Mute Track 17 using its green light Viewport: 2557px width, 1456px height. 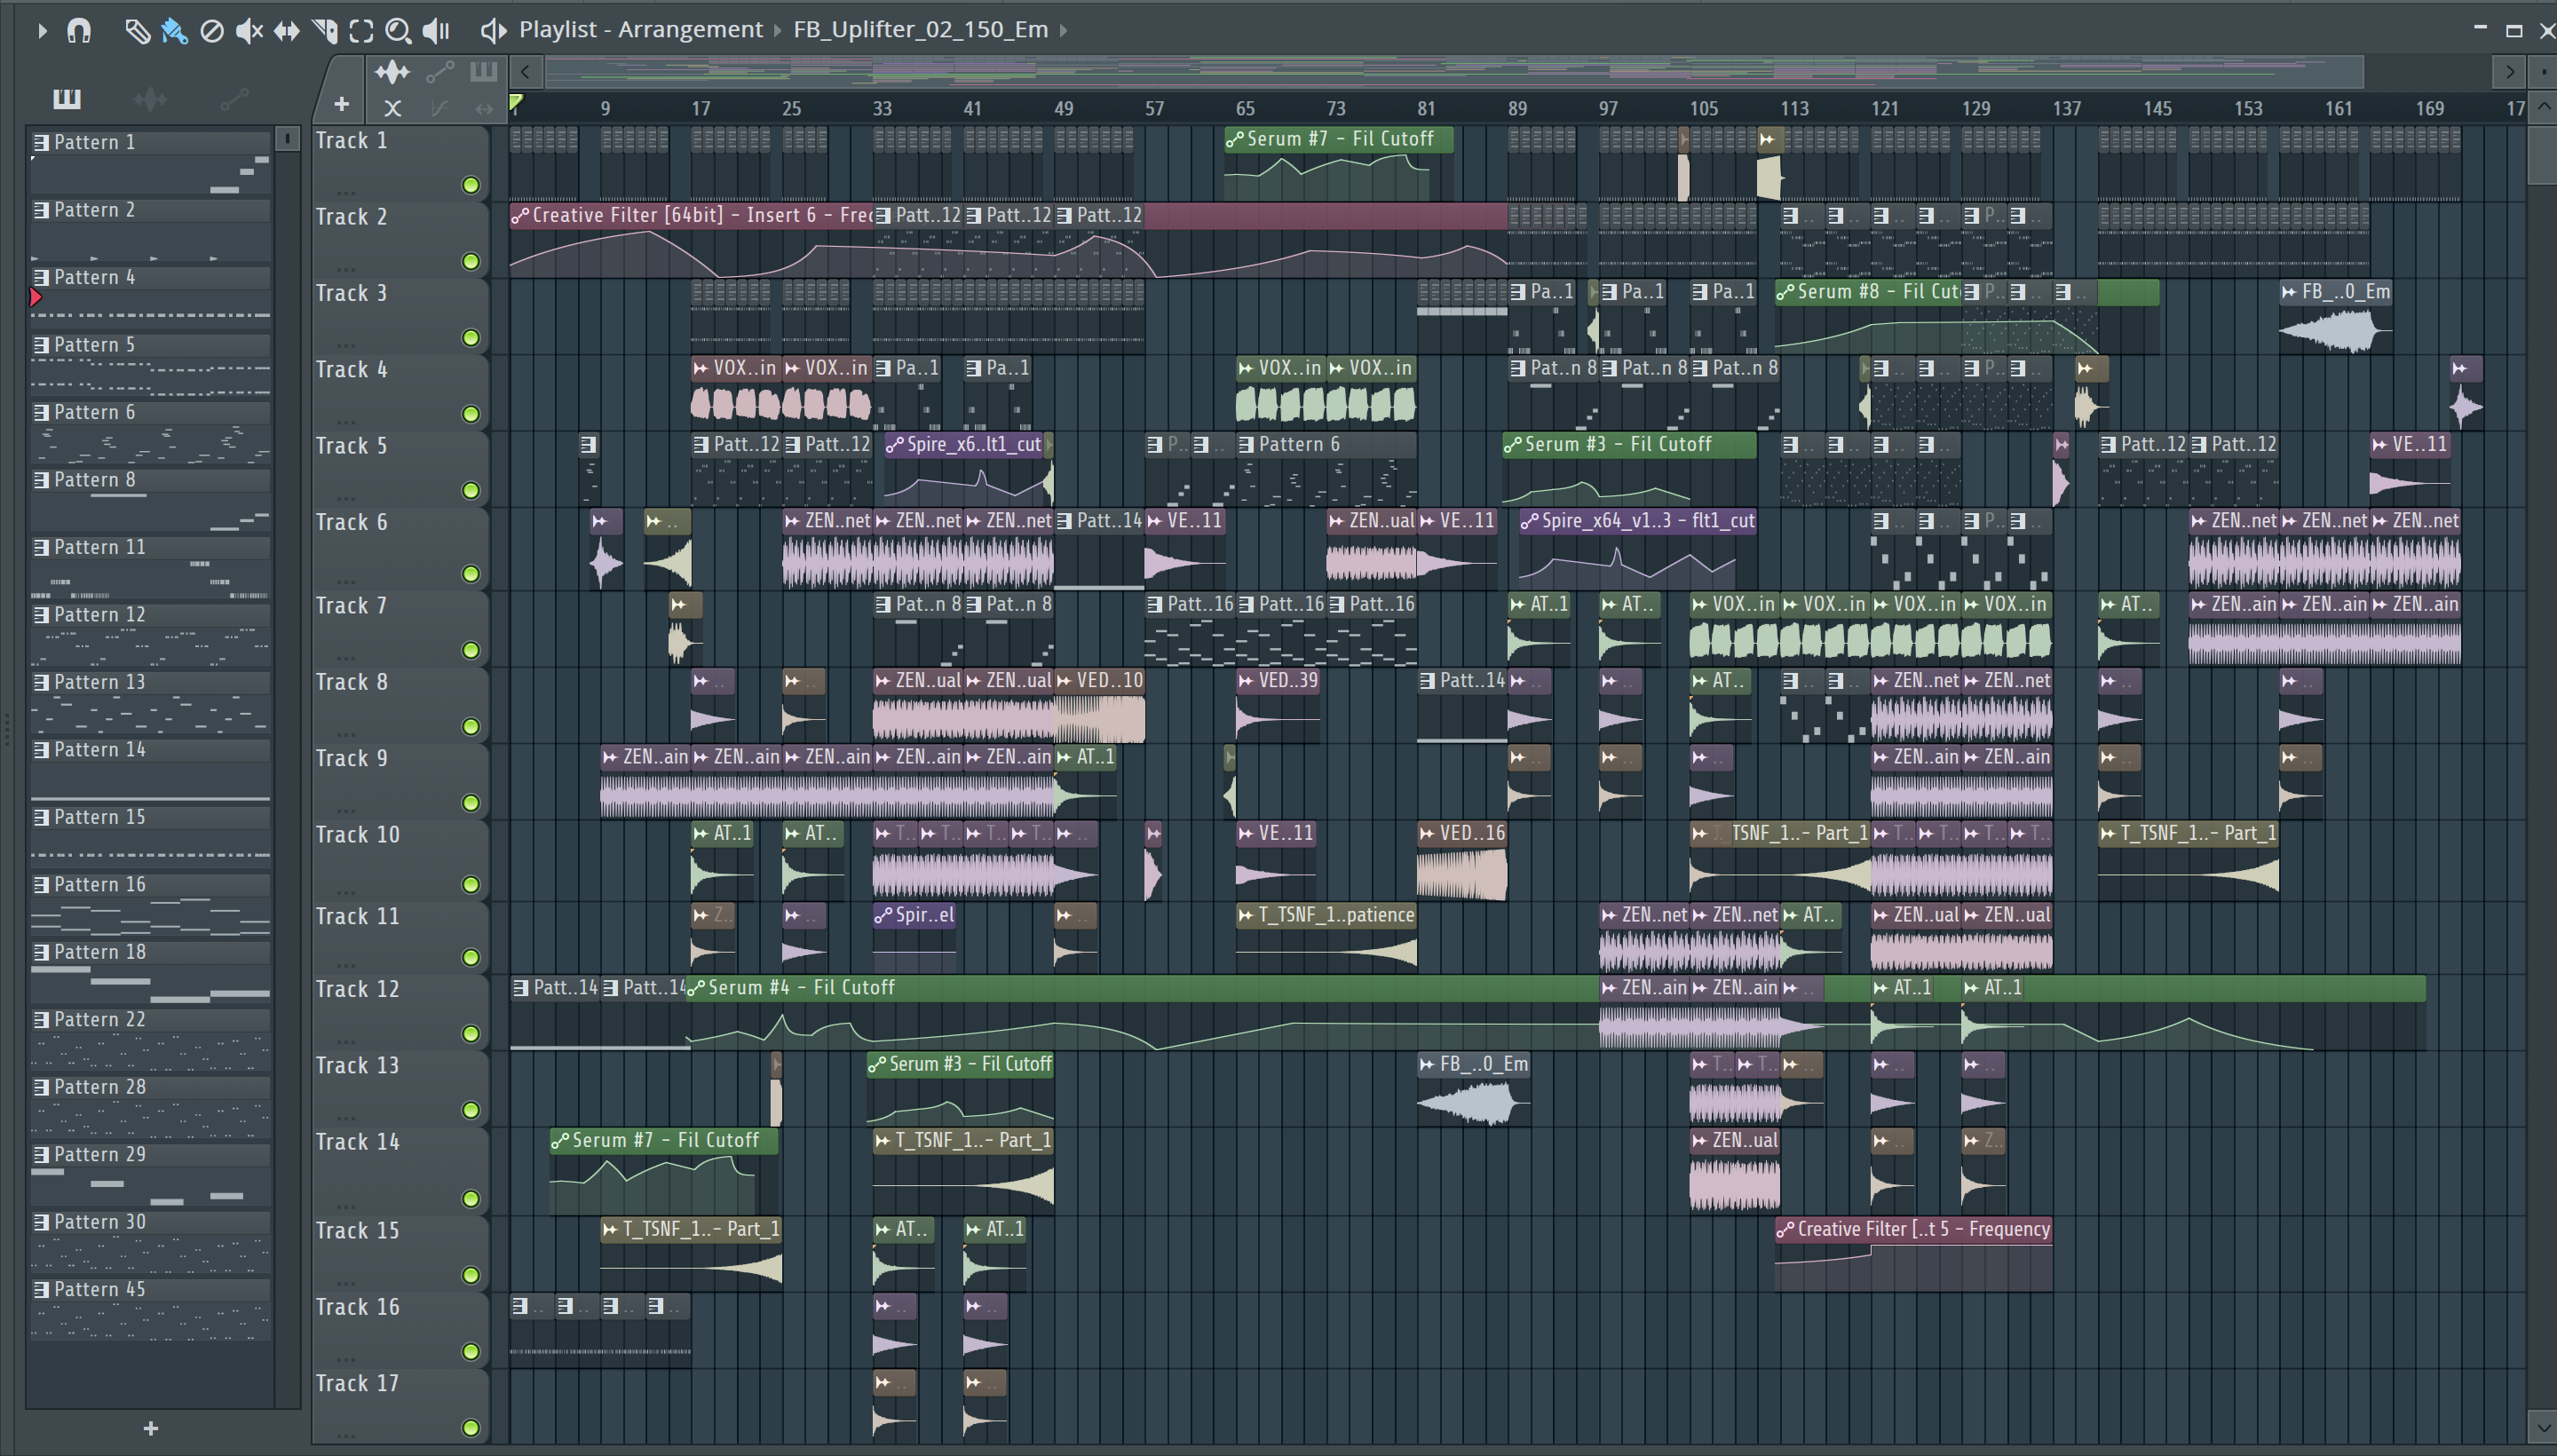470,1427
